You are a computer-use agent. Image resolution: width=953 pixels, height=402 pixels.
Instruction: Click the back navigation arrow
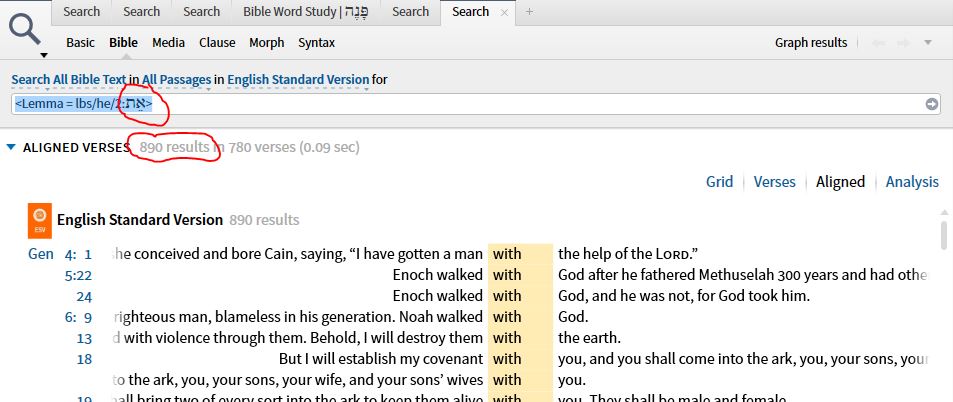click(x=878, y=43)
